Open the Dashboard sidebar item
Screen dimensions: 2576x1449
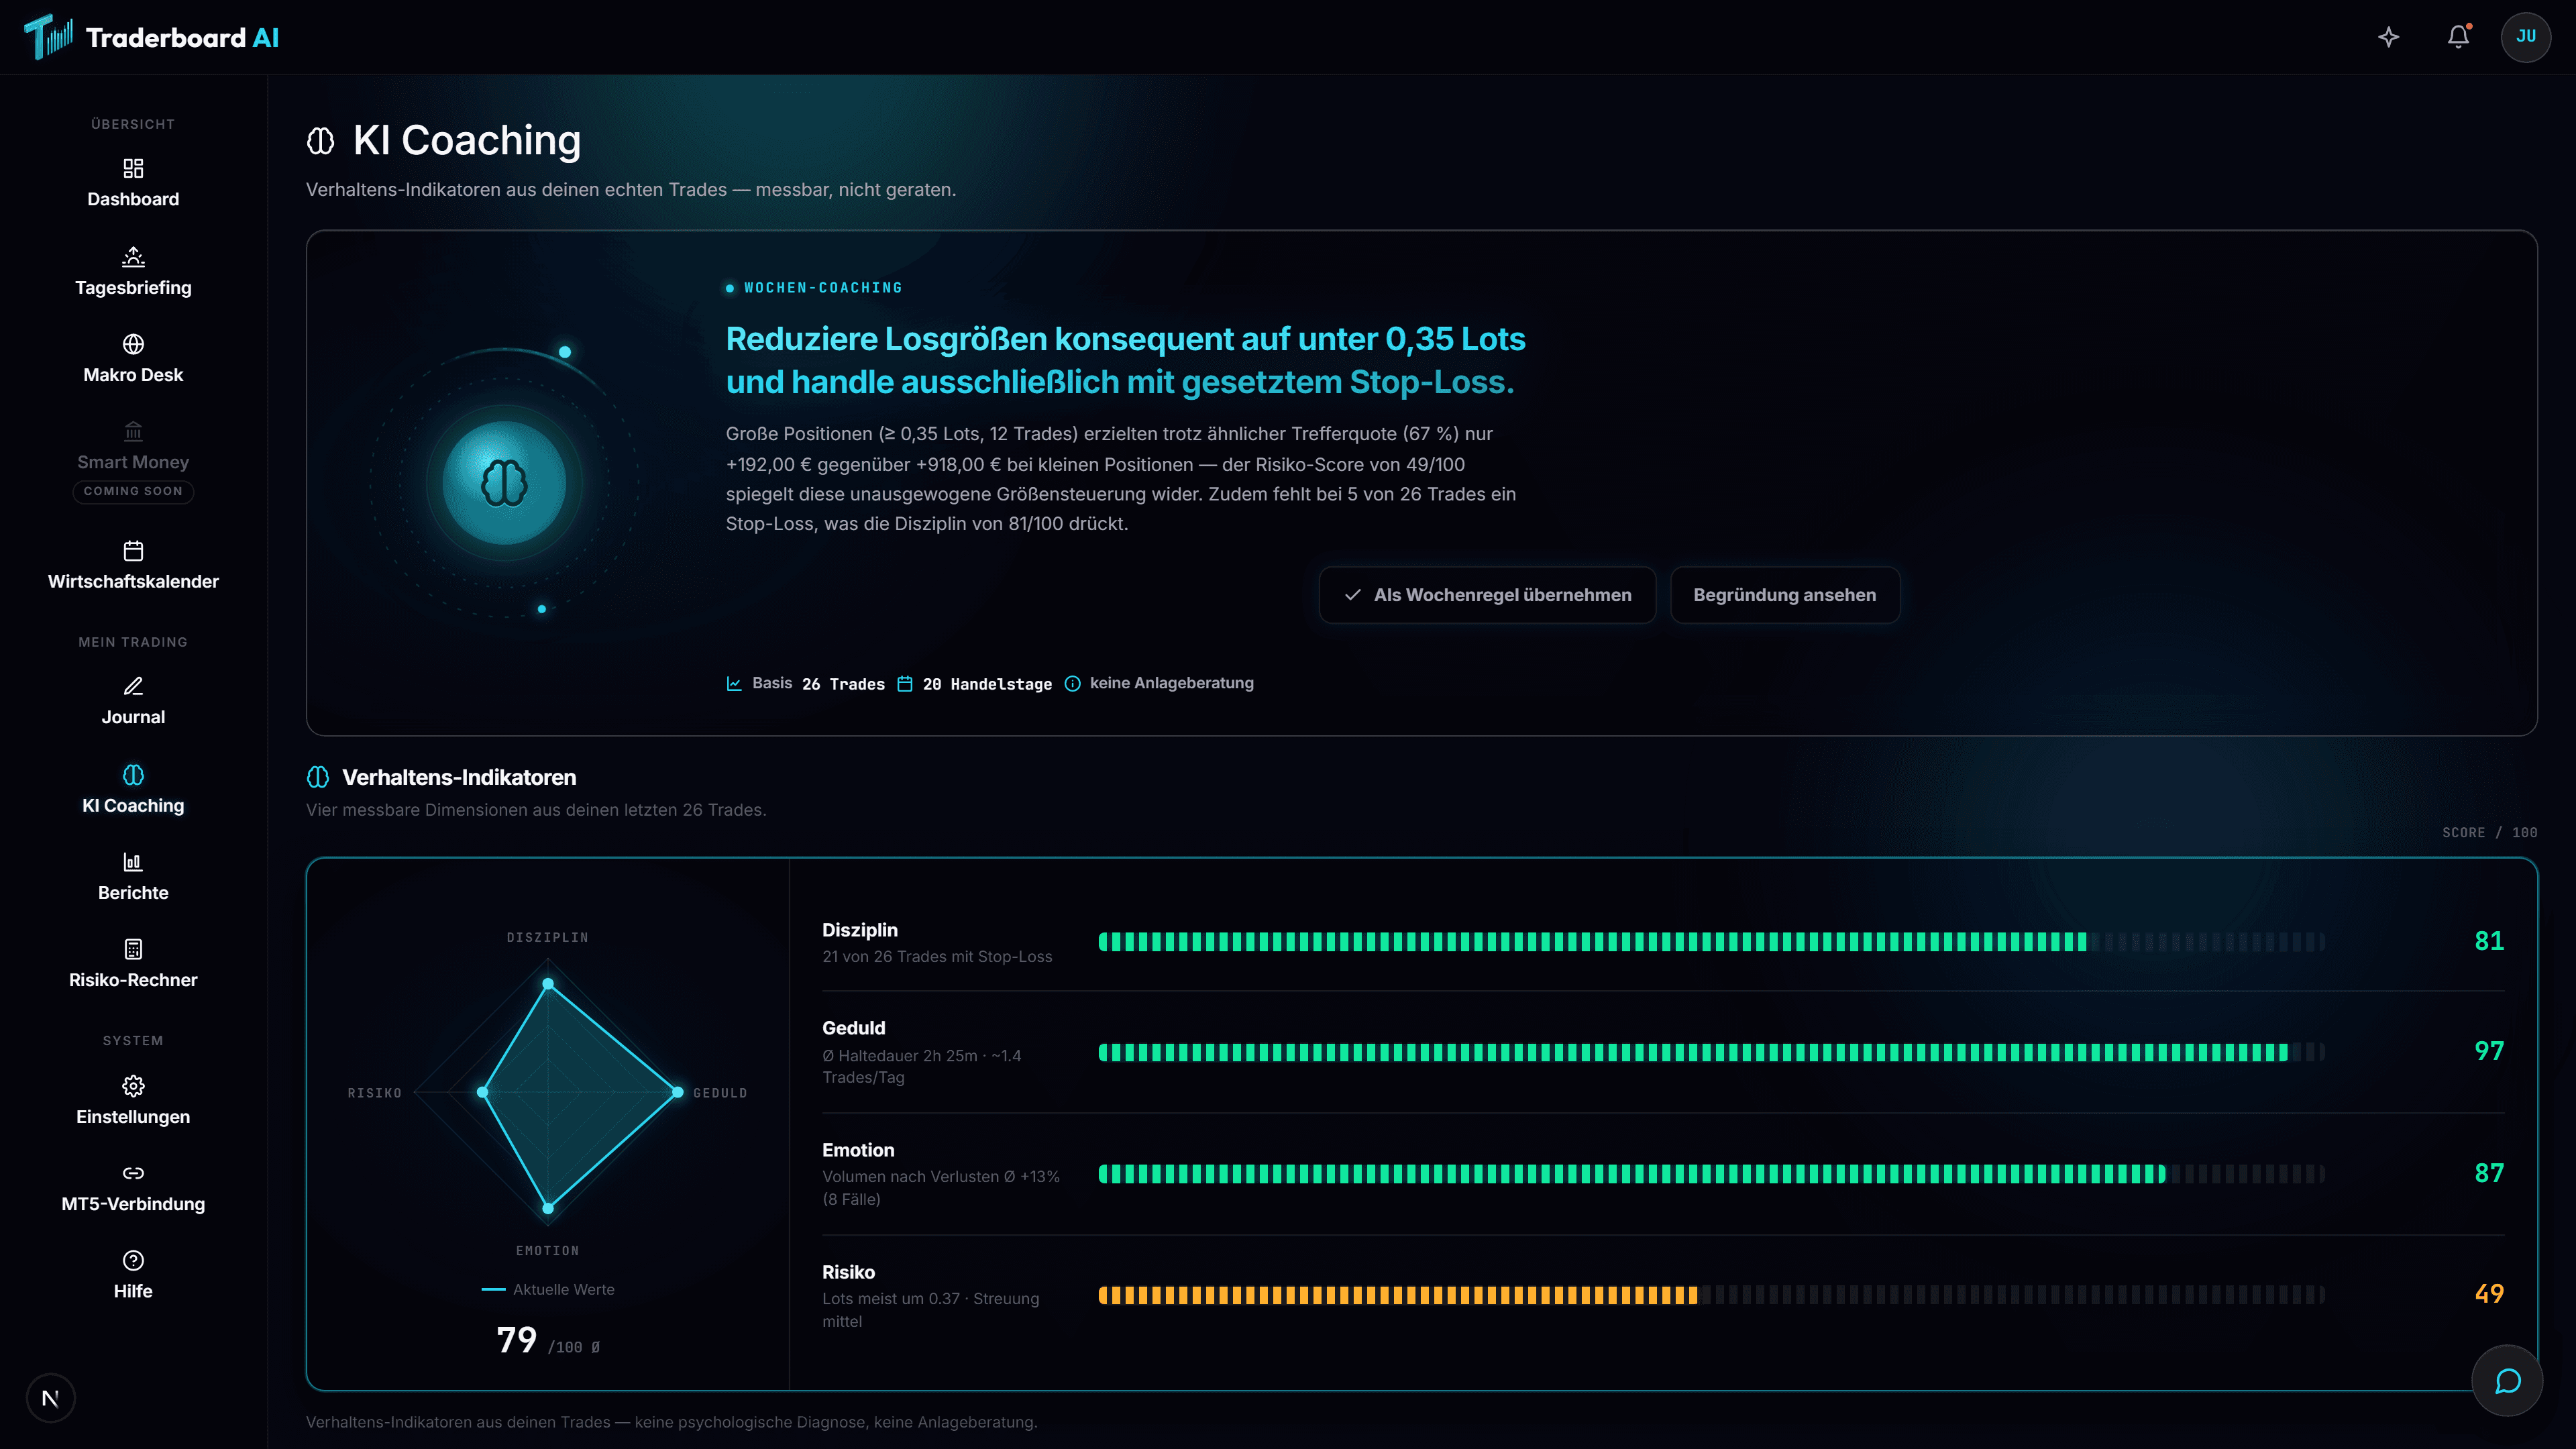click(x=133, y=183)
